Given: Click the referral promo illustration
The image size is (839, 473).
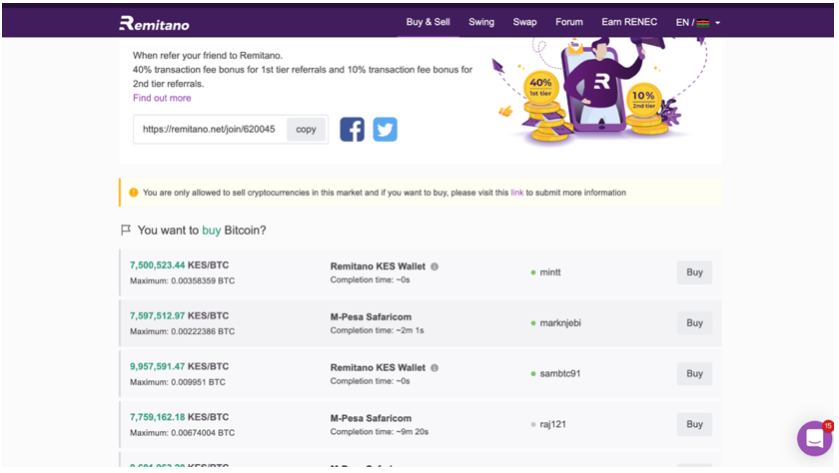Looking at the screenshot, I should coord(600,91).
